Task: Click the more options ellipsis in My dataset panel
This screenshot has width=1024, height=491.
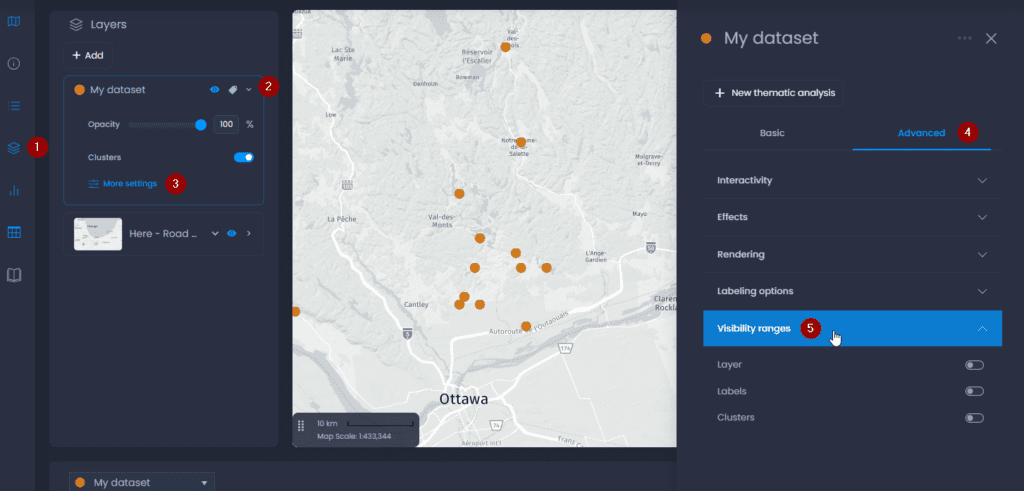Action: tap(965, 38)
